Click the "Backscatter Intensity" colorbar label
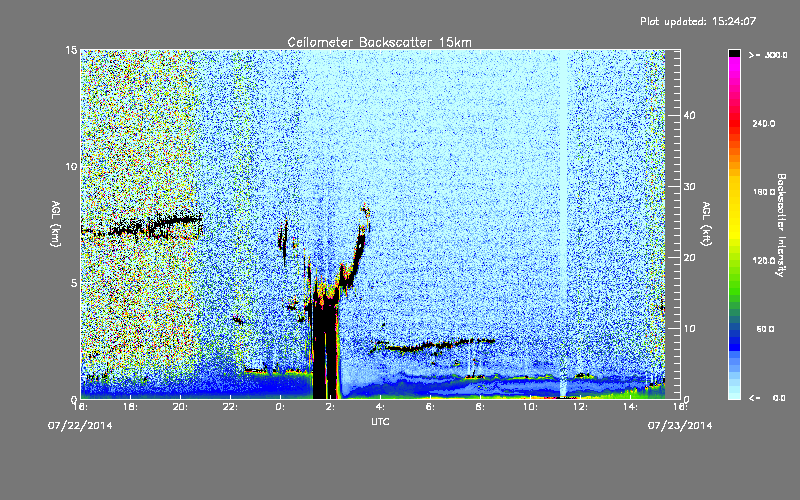This screenshot has width=800, height=500. click(781, 225)
